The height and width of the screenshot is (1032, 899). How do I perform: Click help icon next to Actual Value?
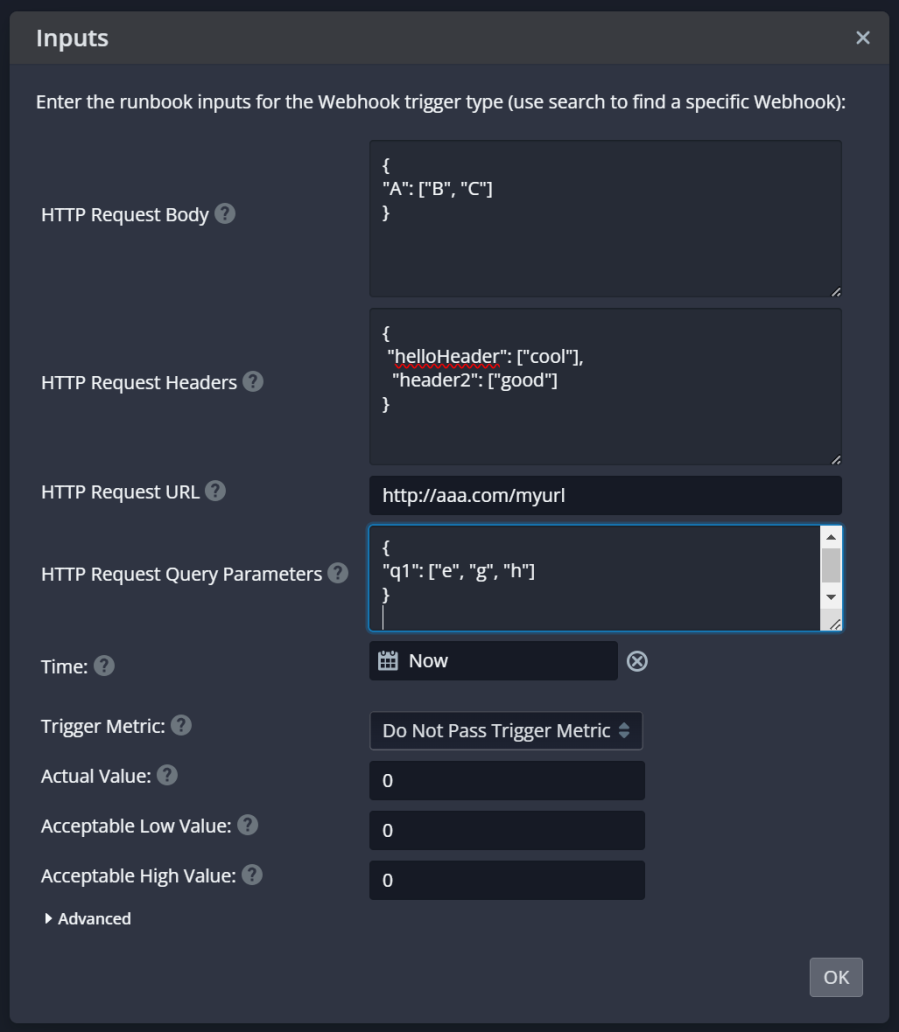(x=167, y=775)
